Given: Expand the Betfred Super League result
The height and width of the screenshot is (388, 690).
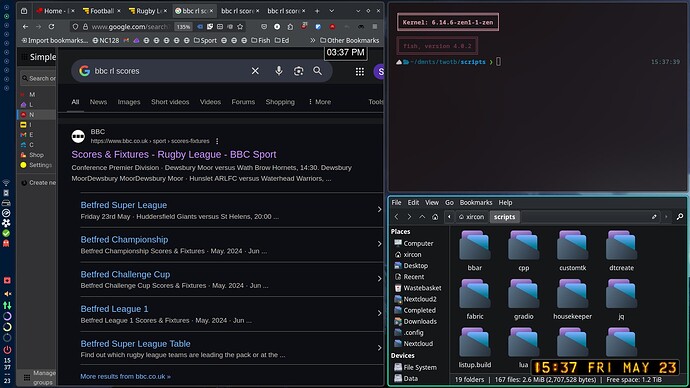Looking at the screenshot, I should 379,210.
